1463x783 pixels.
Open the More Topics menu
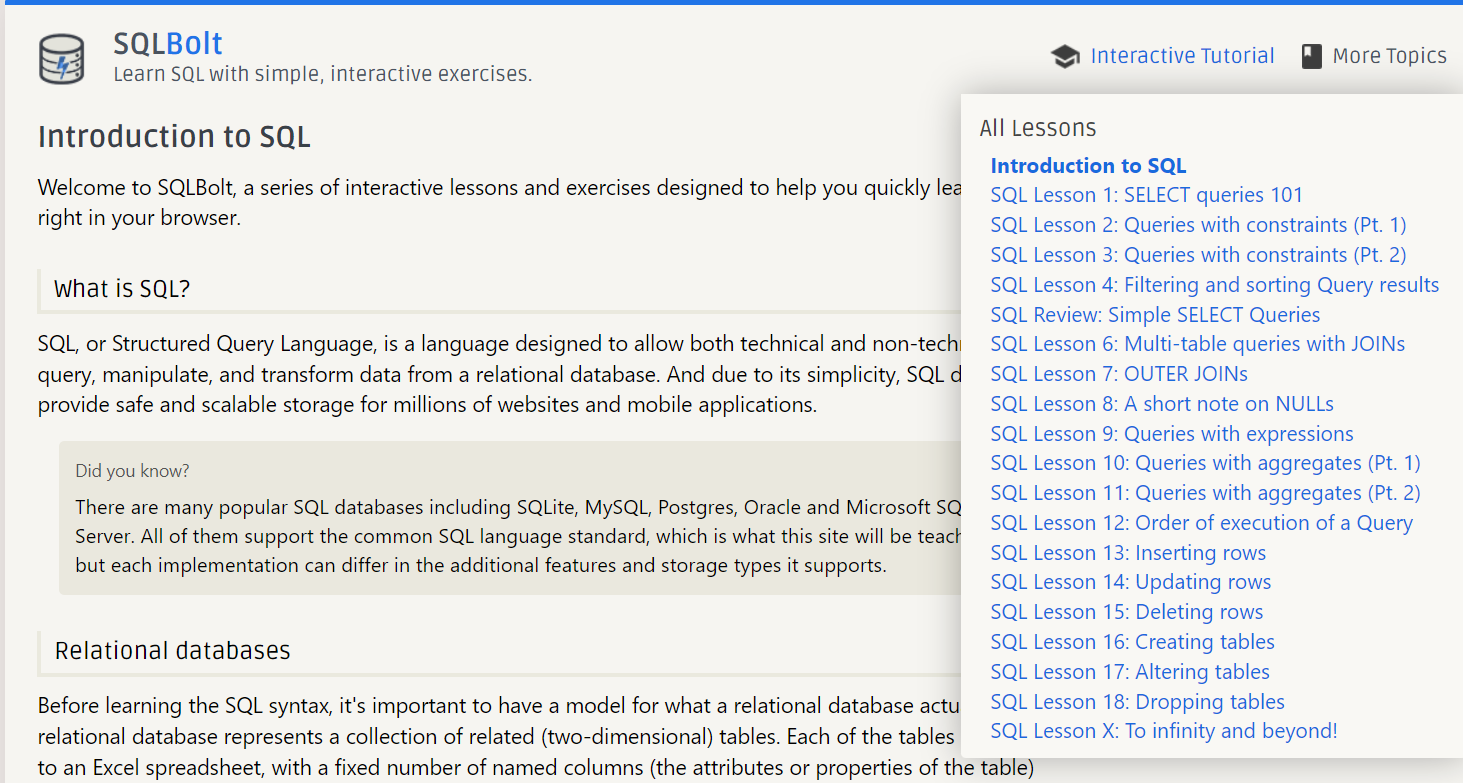1389,56
